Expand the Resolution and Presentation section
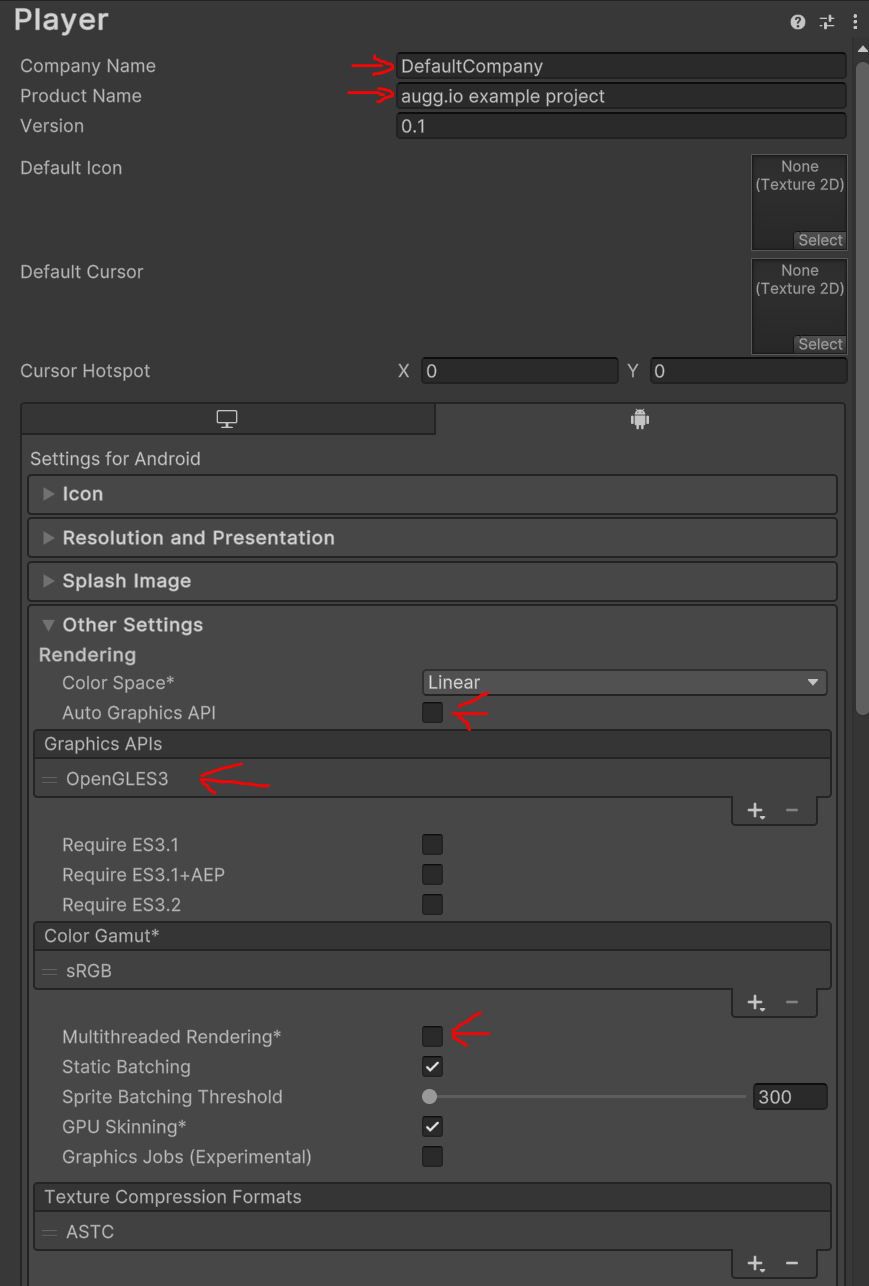The image size is (869, 1286). pos(198,538)
